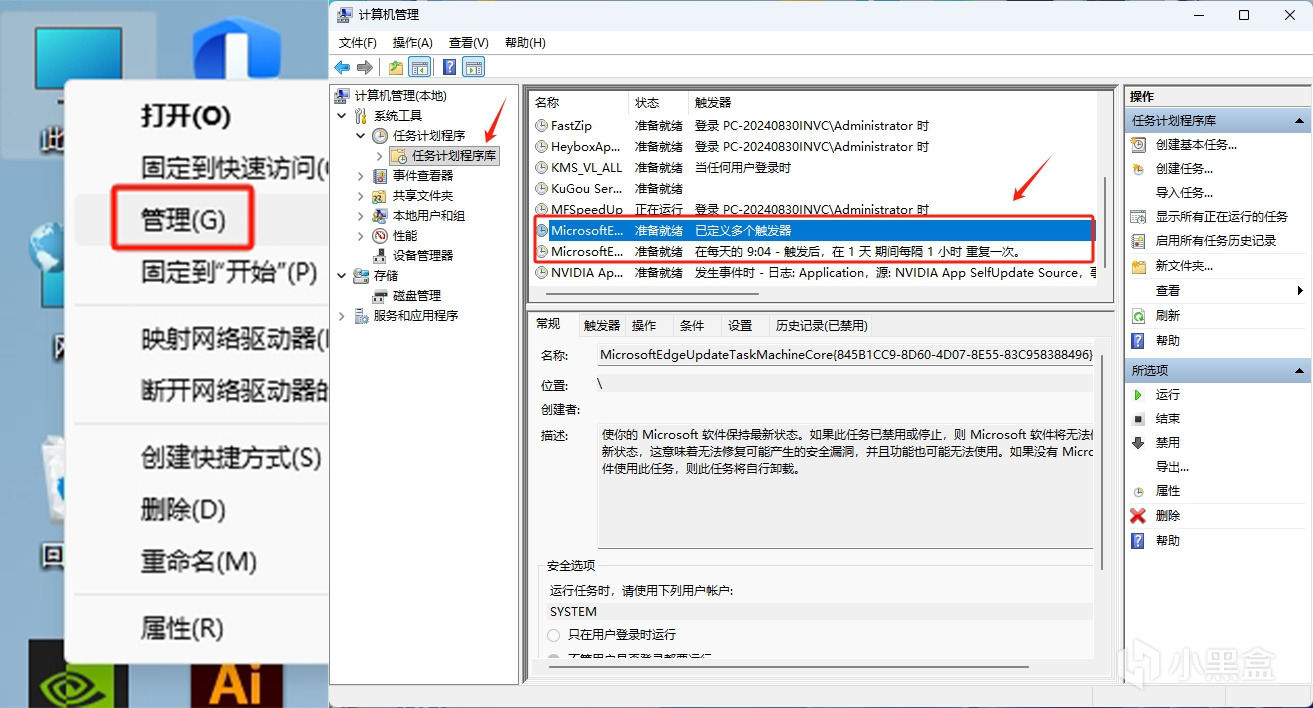Switch to the 历史记录(已禁用) tab
Screen dimensions: 1313x708
[821, 325]
